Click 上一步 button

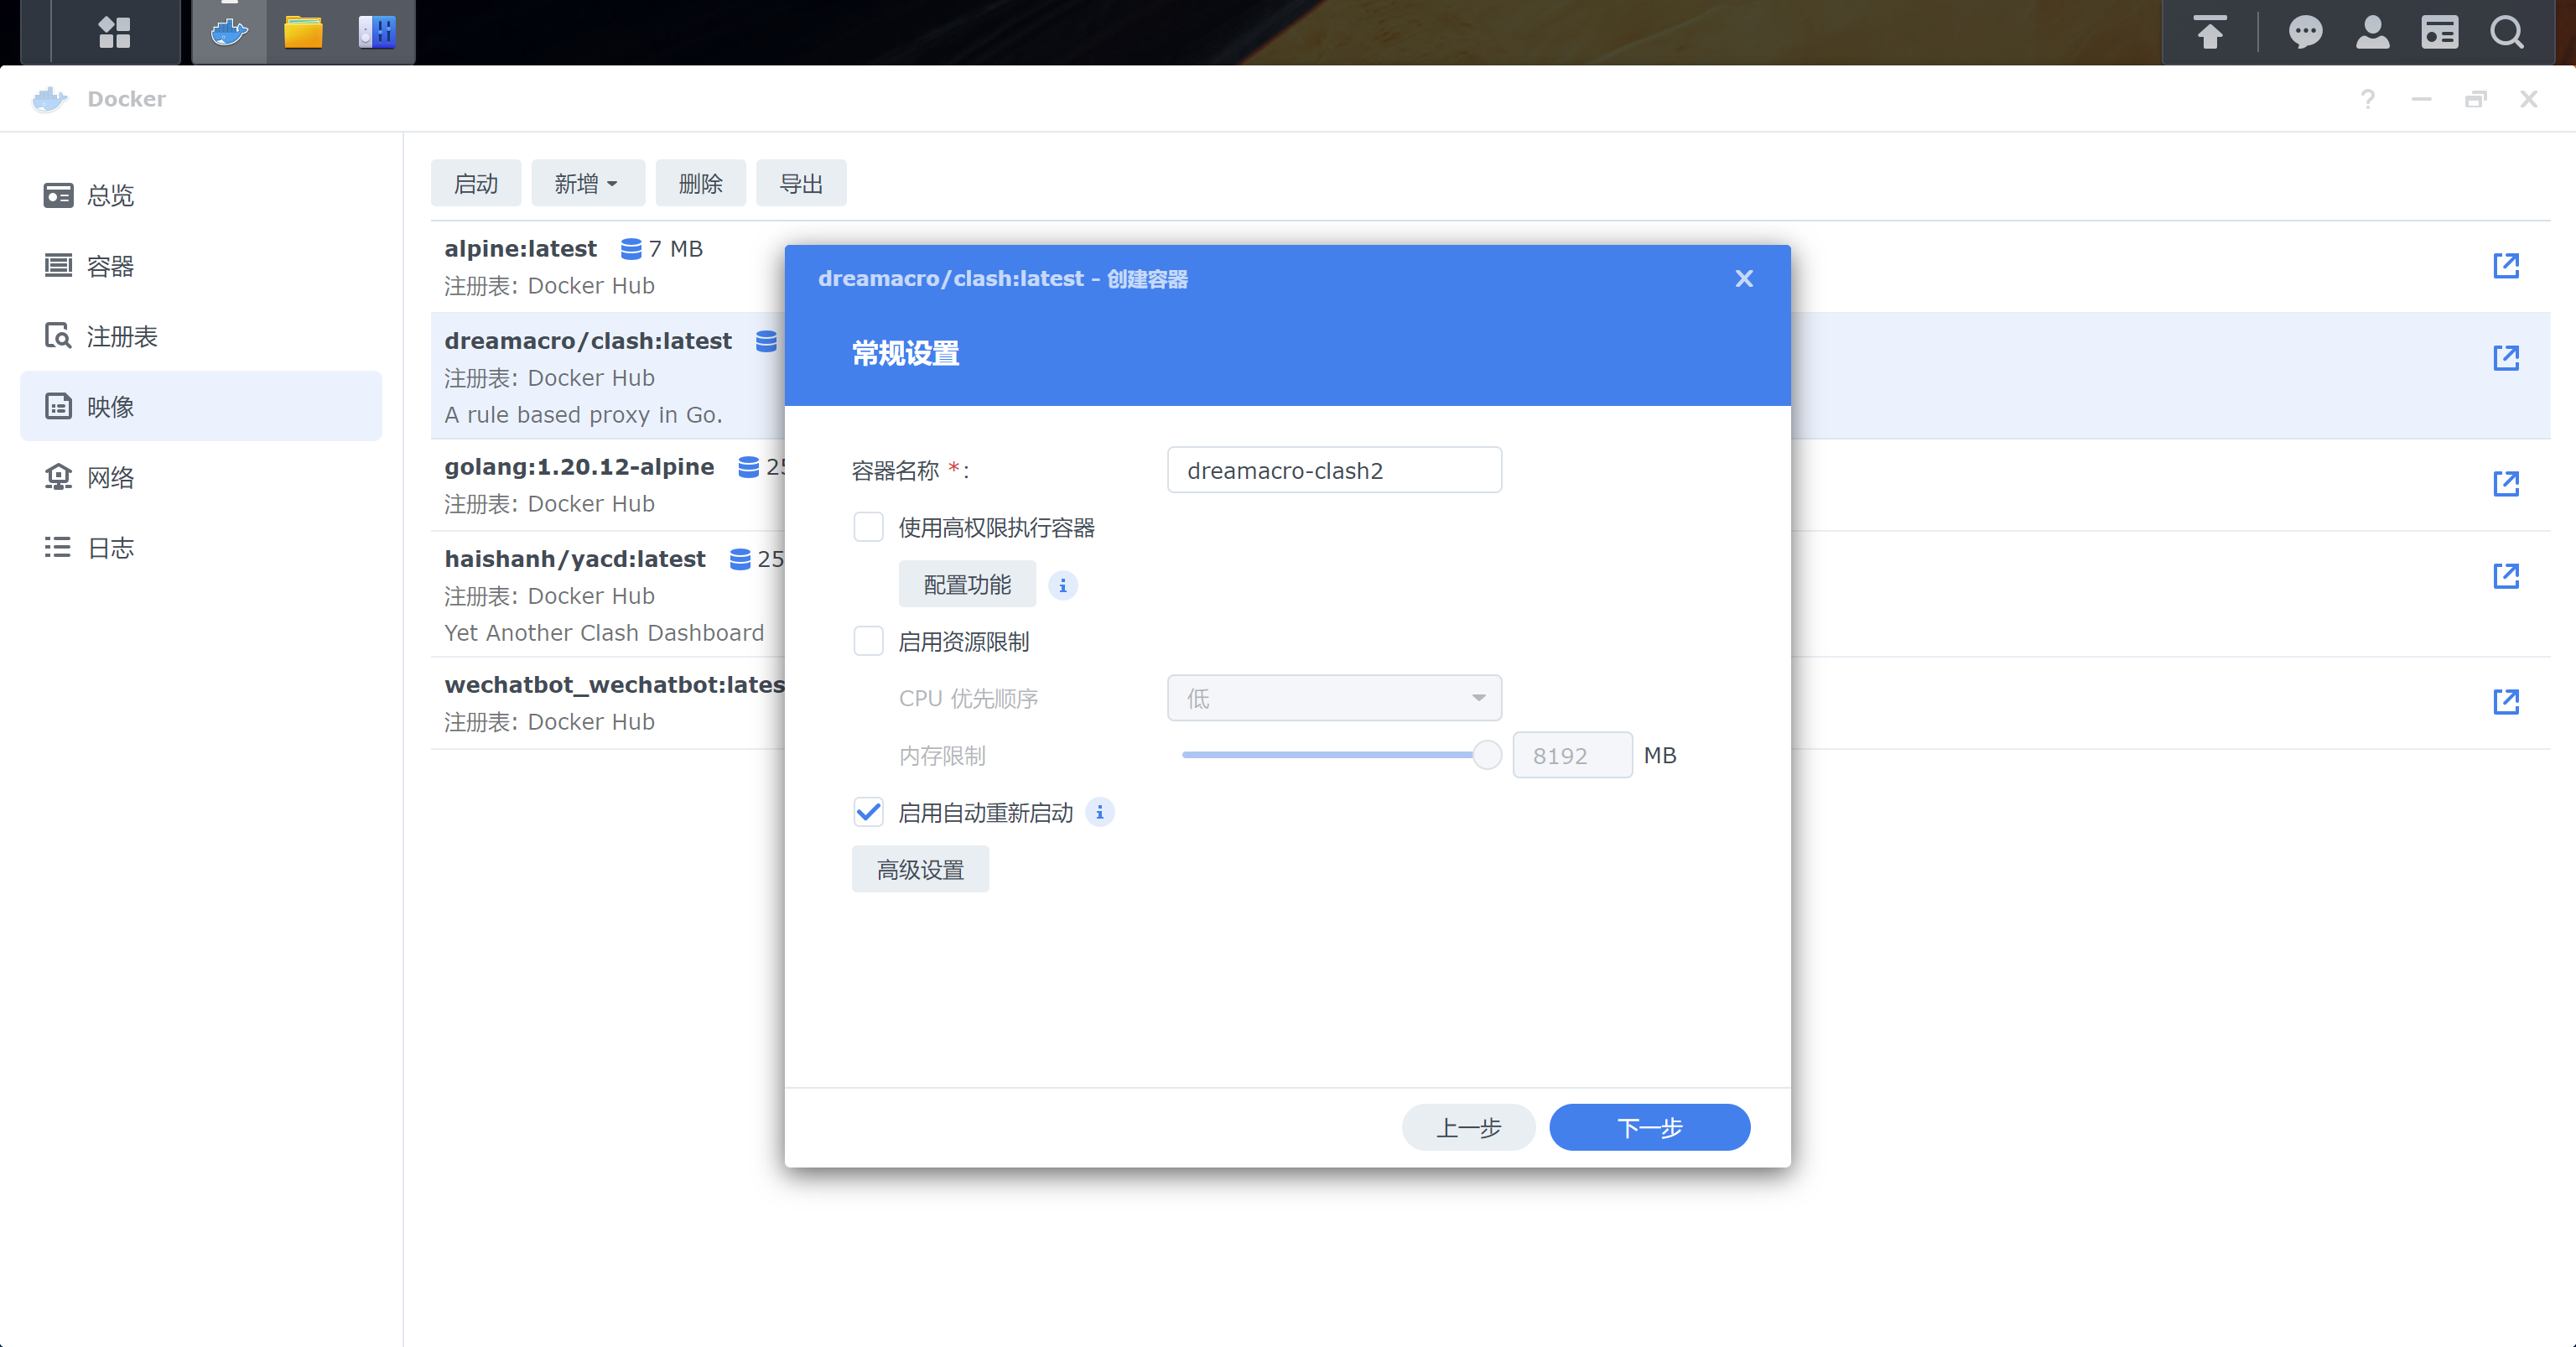1468,1127
